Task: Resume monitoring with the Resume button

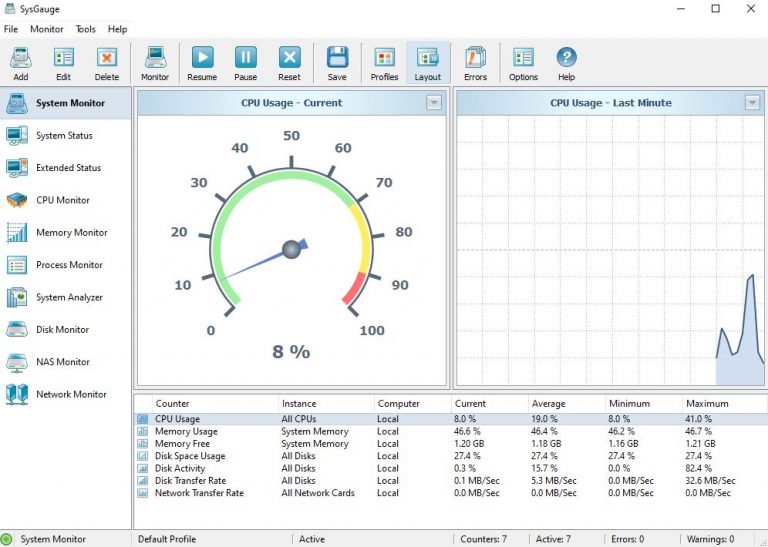Action: [x=202, y=63]
